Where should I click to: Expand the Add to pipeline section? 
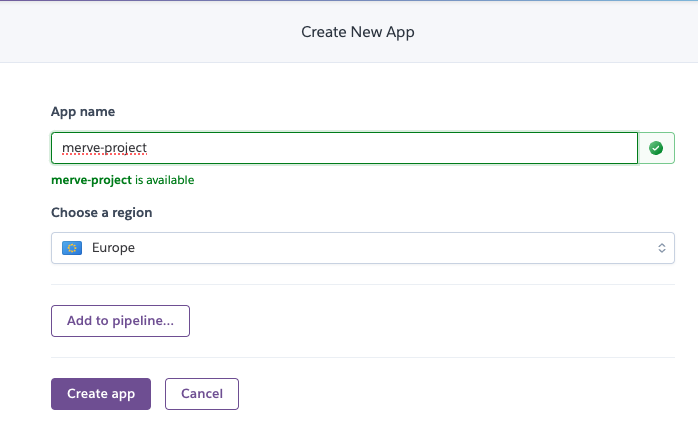[120, 321]
